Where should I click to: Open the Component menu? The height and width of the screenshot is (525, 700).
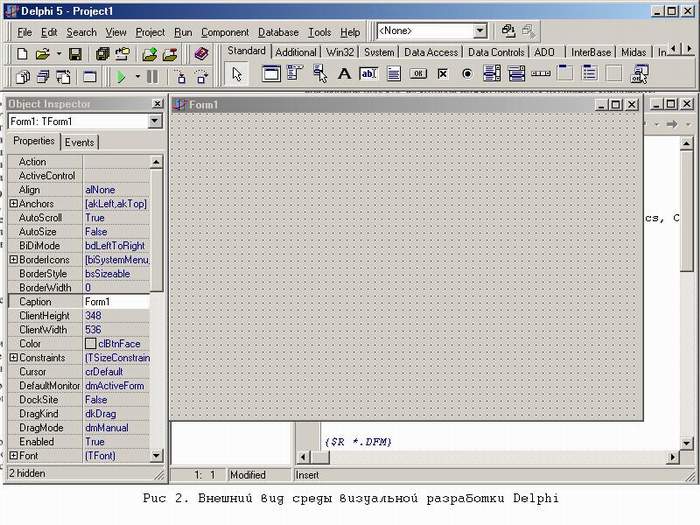[225, 32]
